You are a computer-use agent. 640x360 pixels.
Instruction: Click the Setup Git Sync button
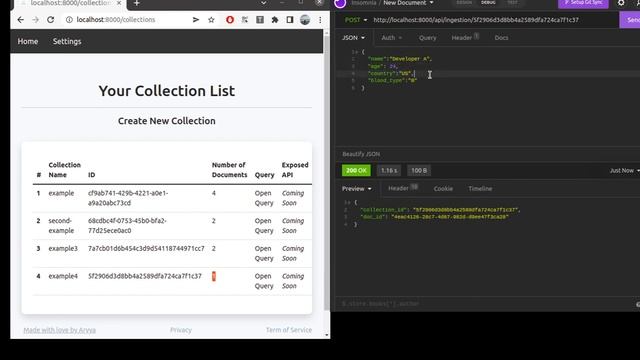583,3
